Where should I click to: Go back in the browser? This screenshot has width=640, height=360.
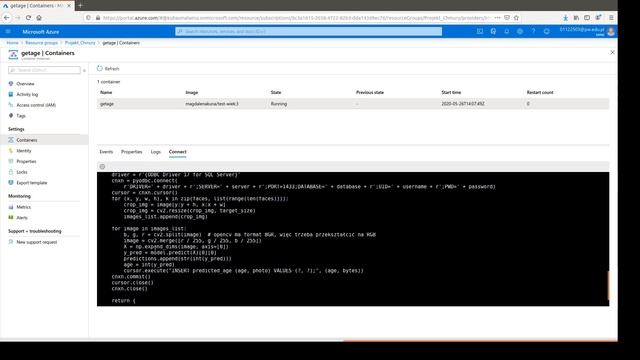[x=7, y=18]
